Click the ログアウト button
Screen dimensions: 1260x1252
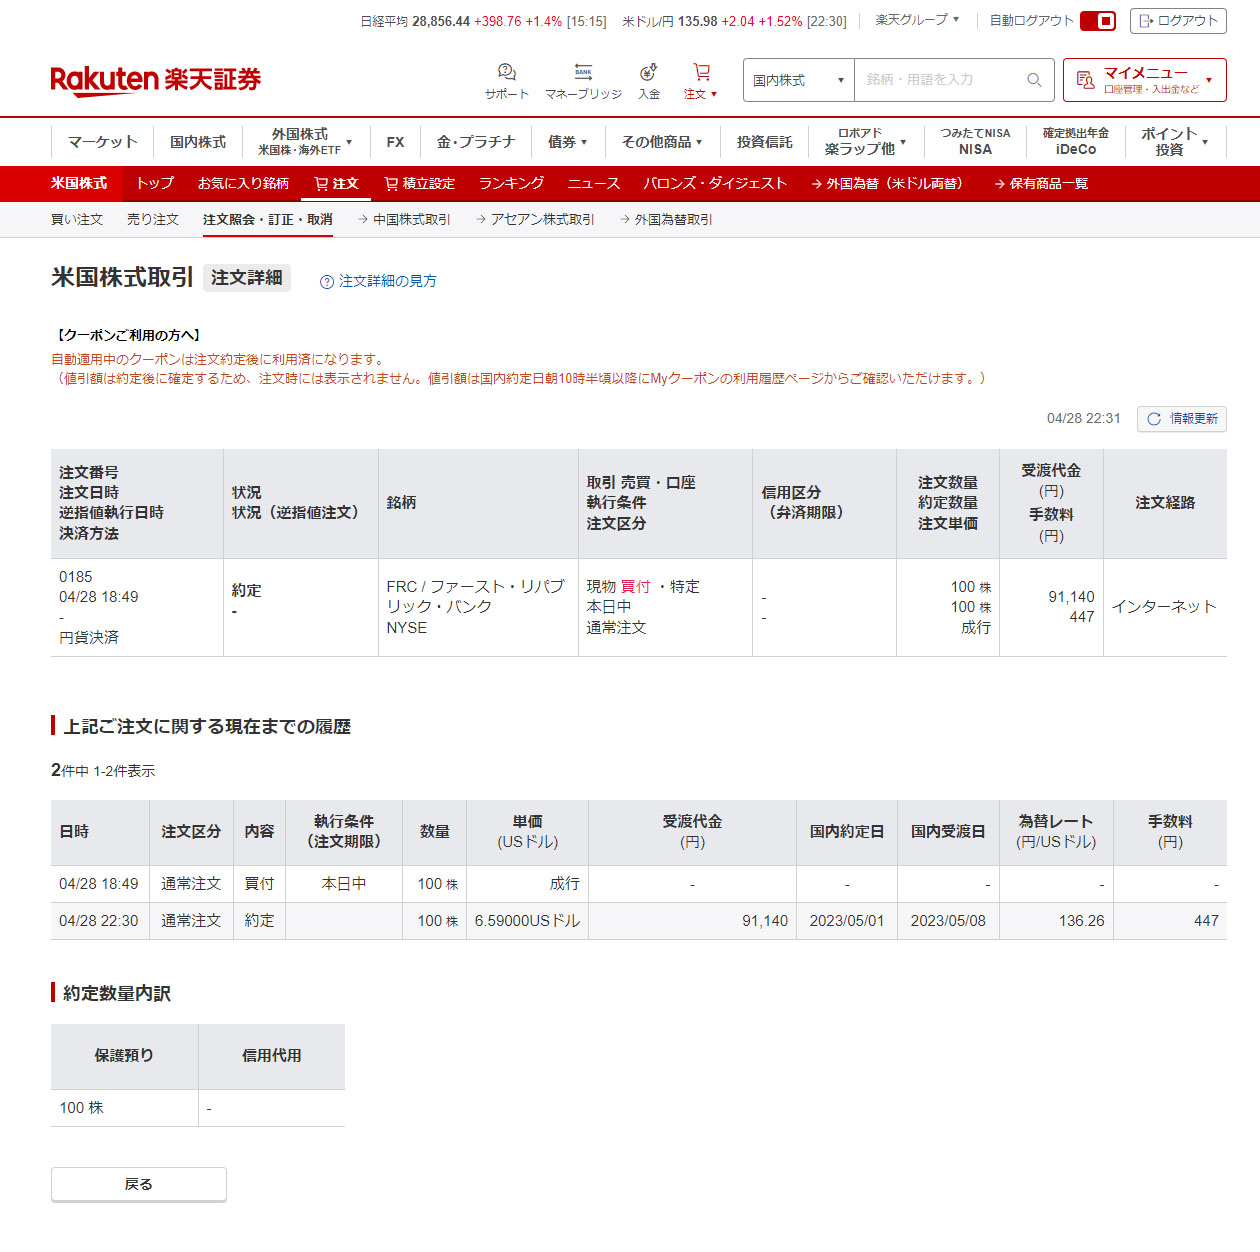(x=1177, y=21)
